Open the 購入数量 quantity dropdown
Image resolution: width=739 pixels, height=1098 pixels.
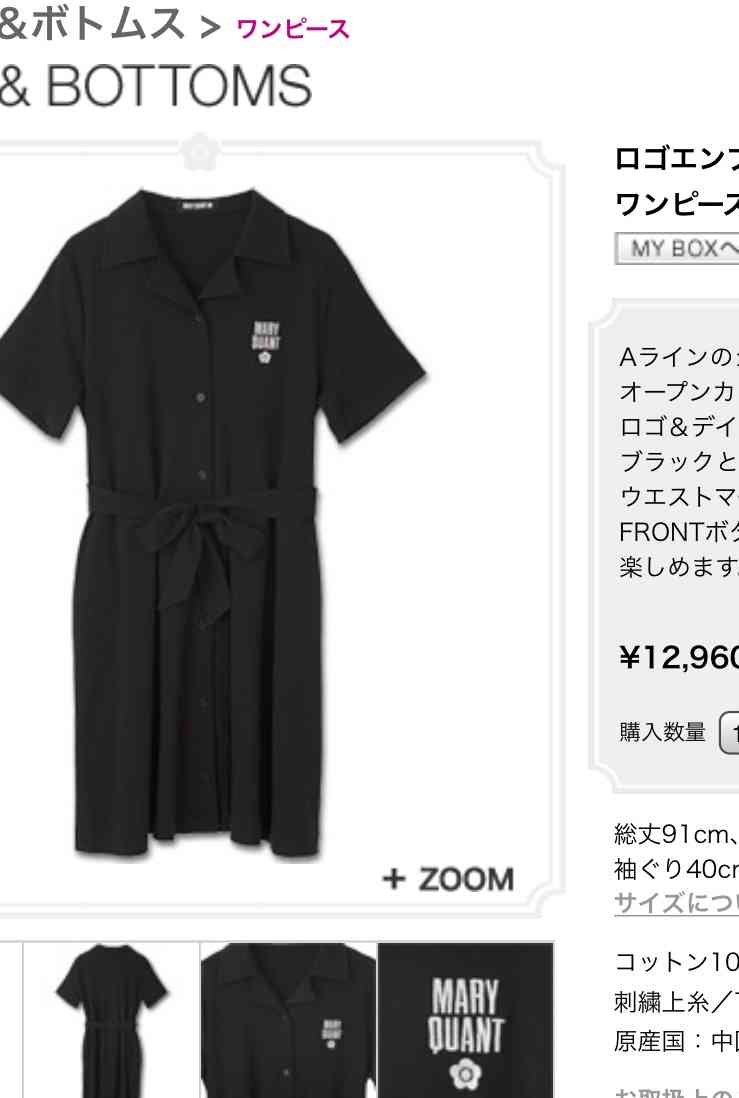pyautogui.click(x=729, y=732)
